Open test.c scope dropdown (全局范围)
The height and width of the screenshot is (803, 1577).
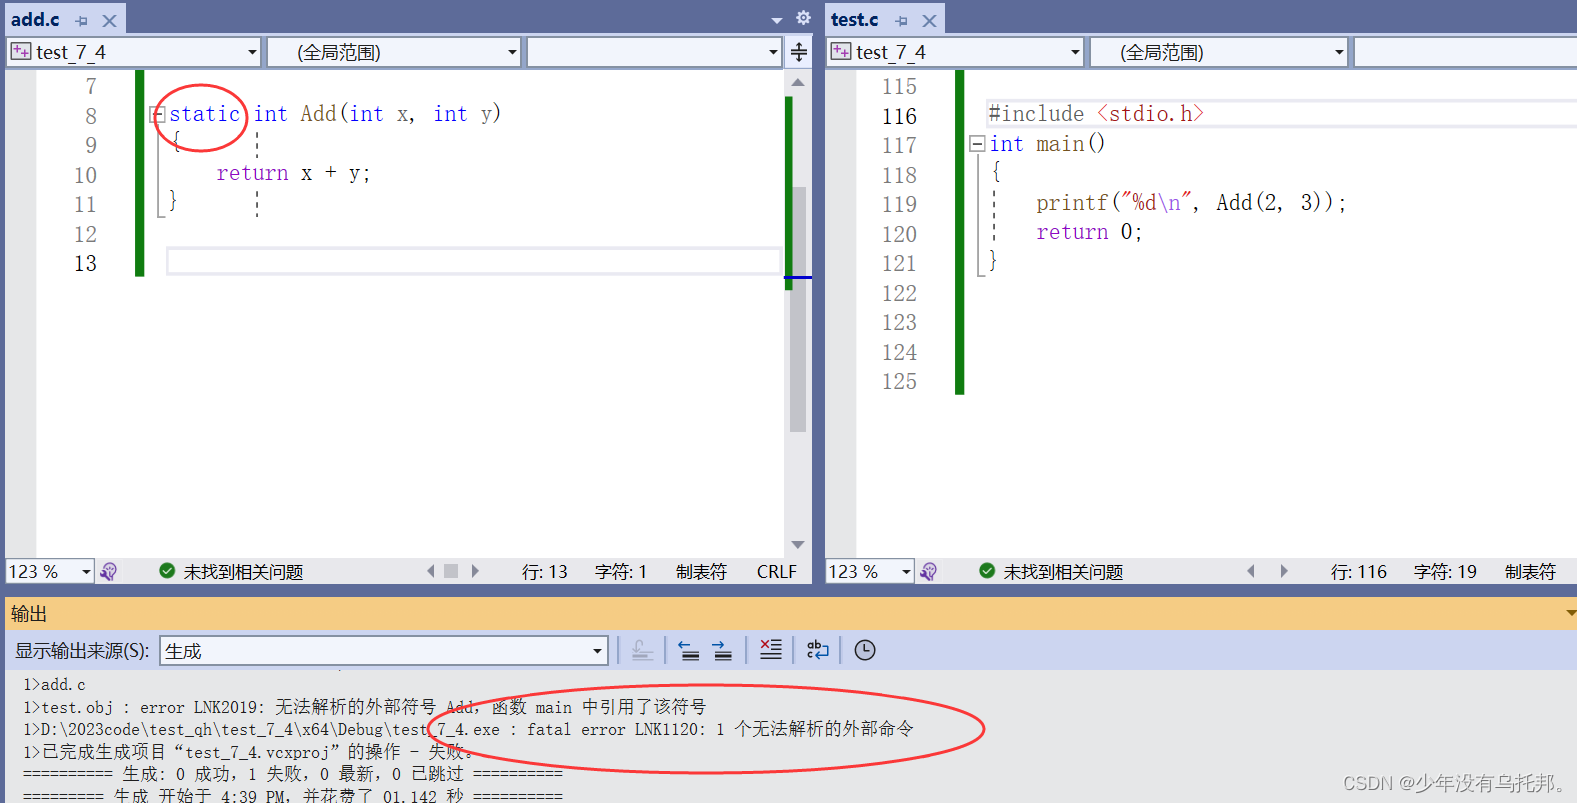pos(1219,52)
